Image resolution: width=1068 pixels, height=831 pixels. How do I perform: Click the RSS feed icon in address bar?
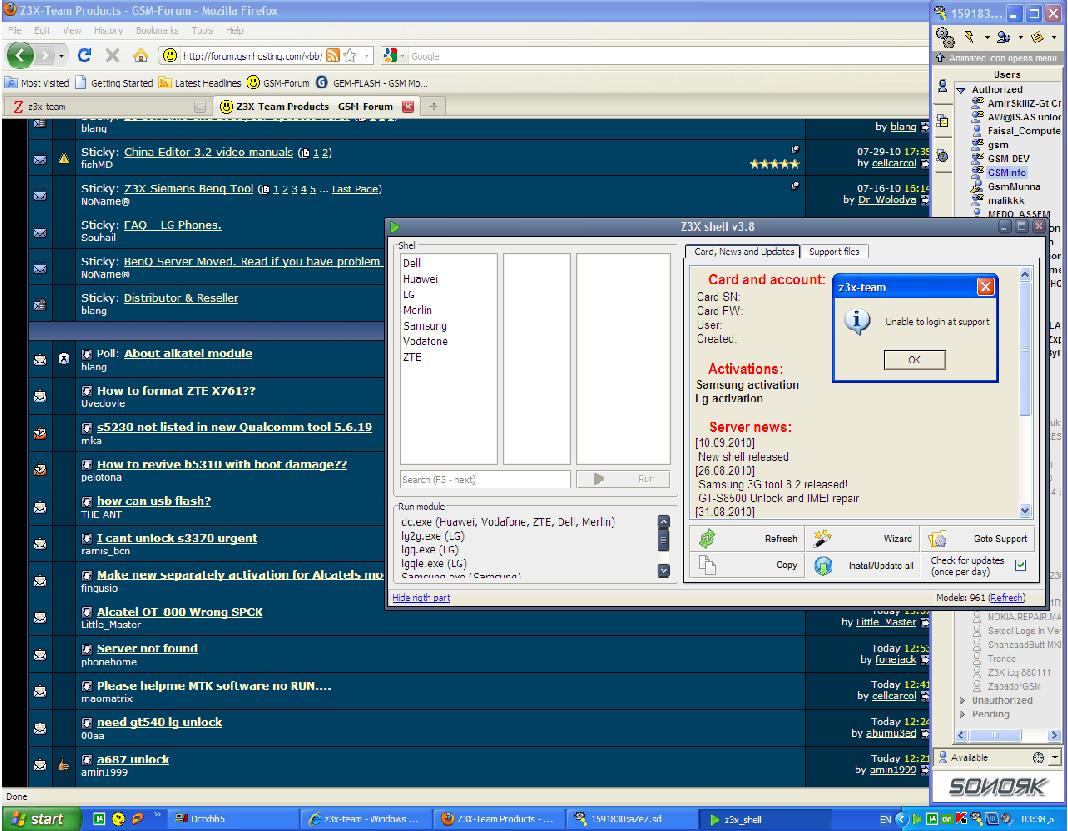[x=332, y=55]
